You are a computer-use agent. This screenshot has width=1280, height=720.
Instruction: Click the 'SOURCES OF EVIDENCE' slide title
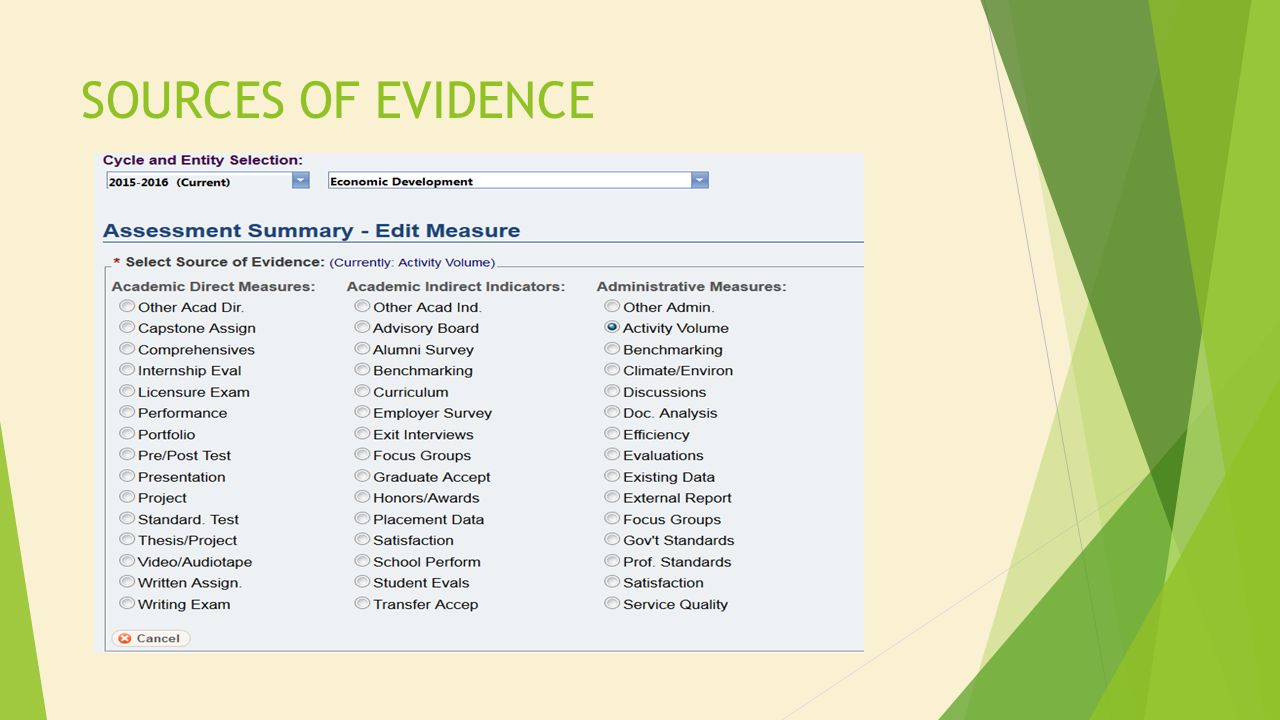[337, 99]
